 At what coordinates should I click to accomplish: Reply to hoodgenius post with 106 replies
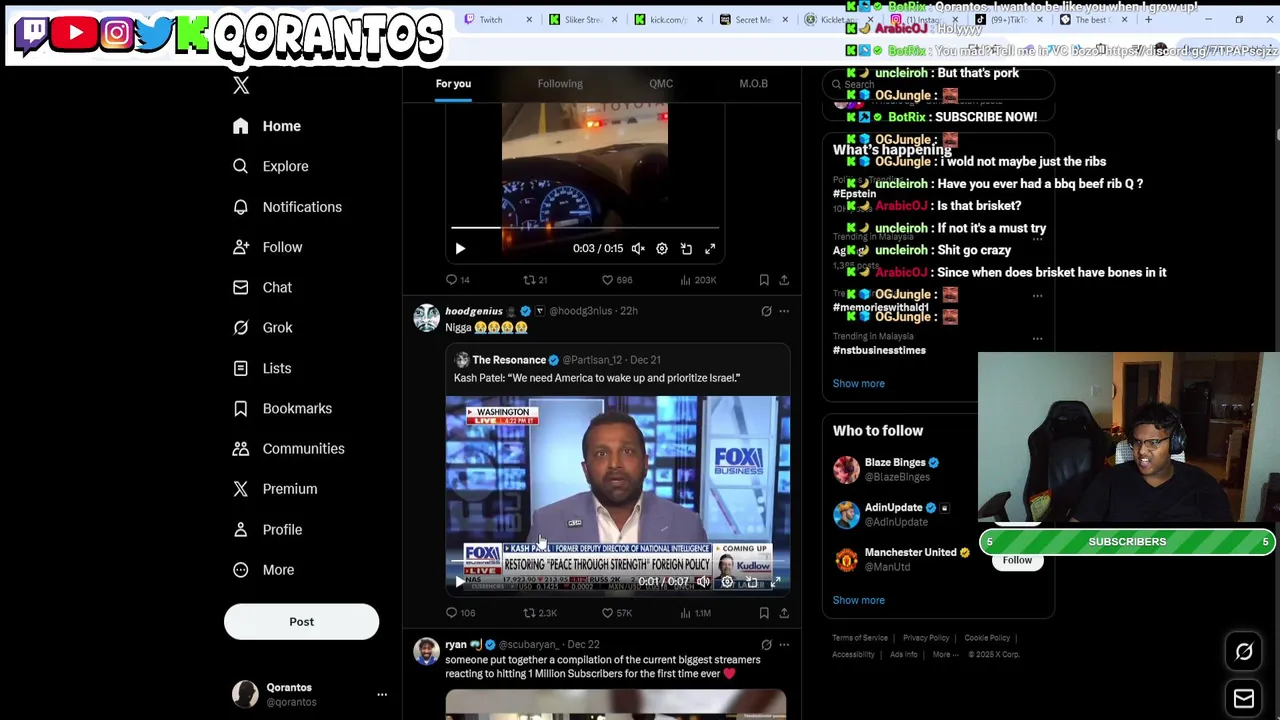point(460,613)
